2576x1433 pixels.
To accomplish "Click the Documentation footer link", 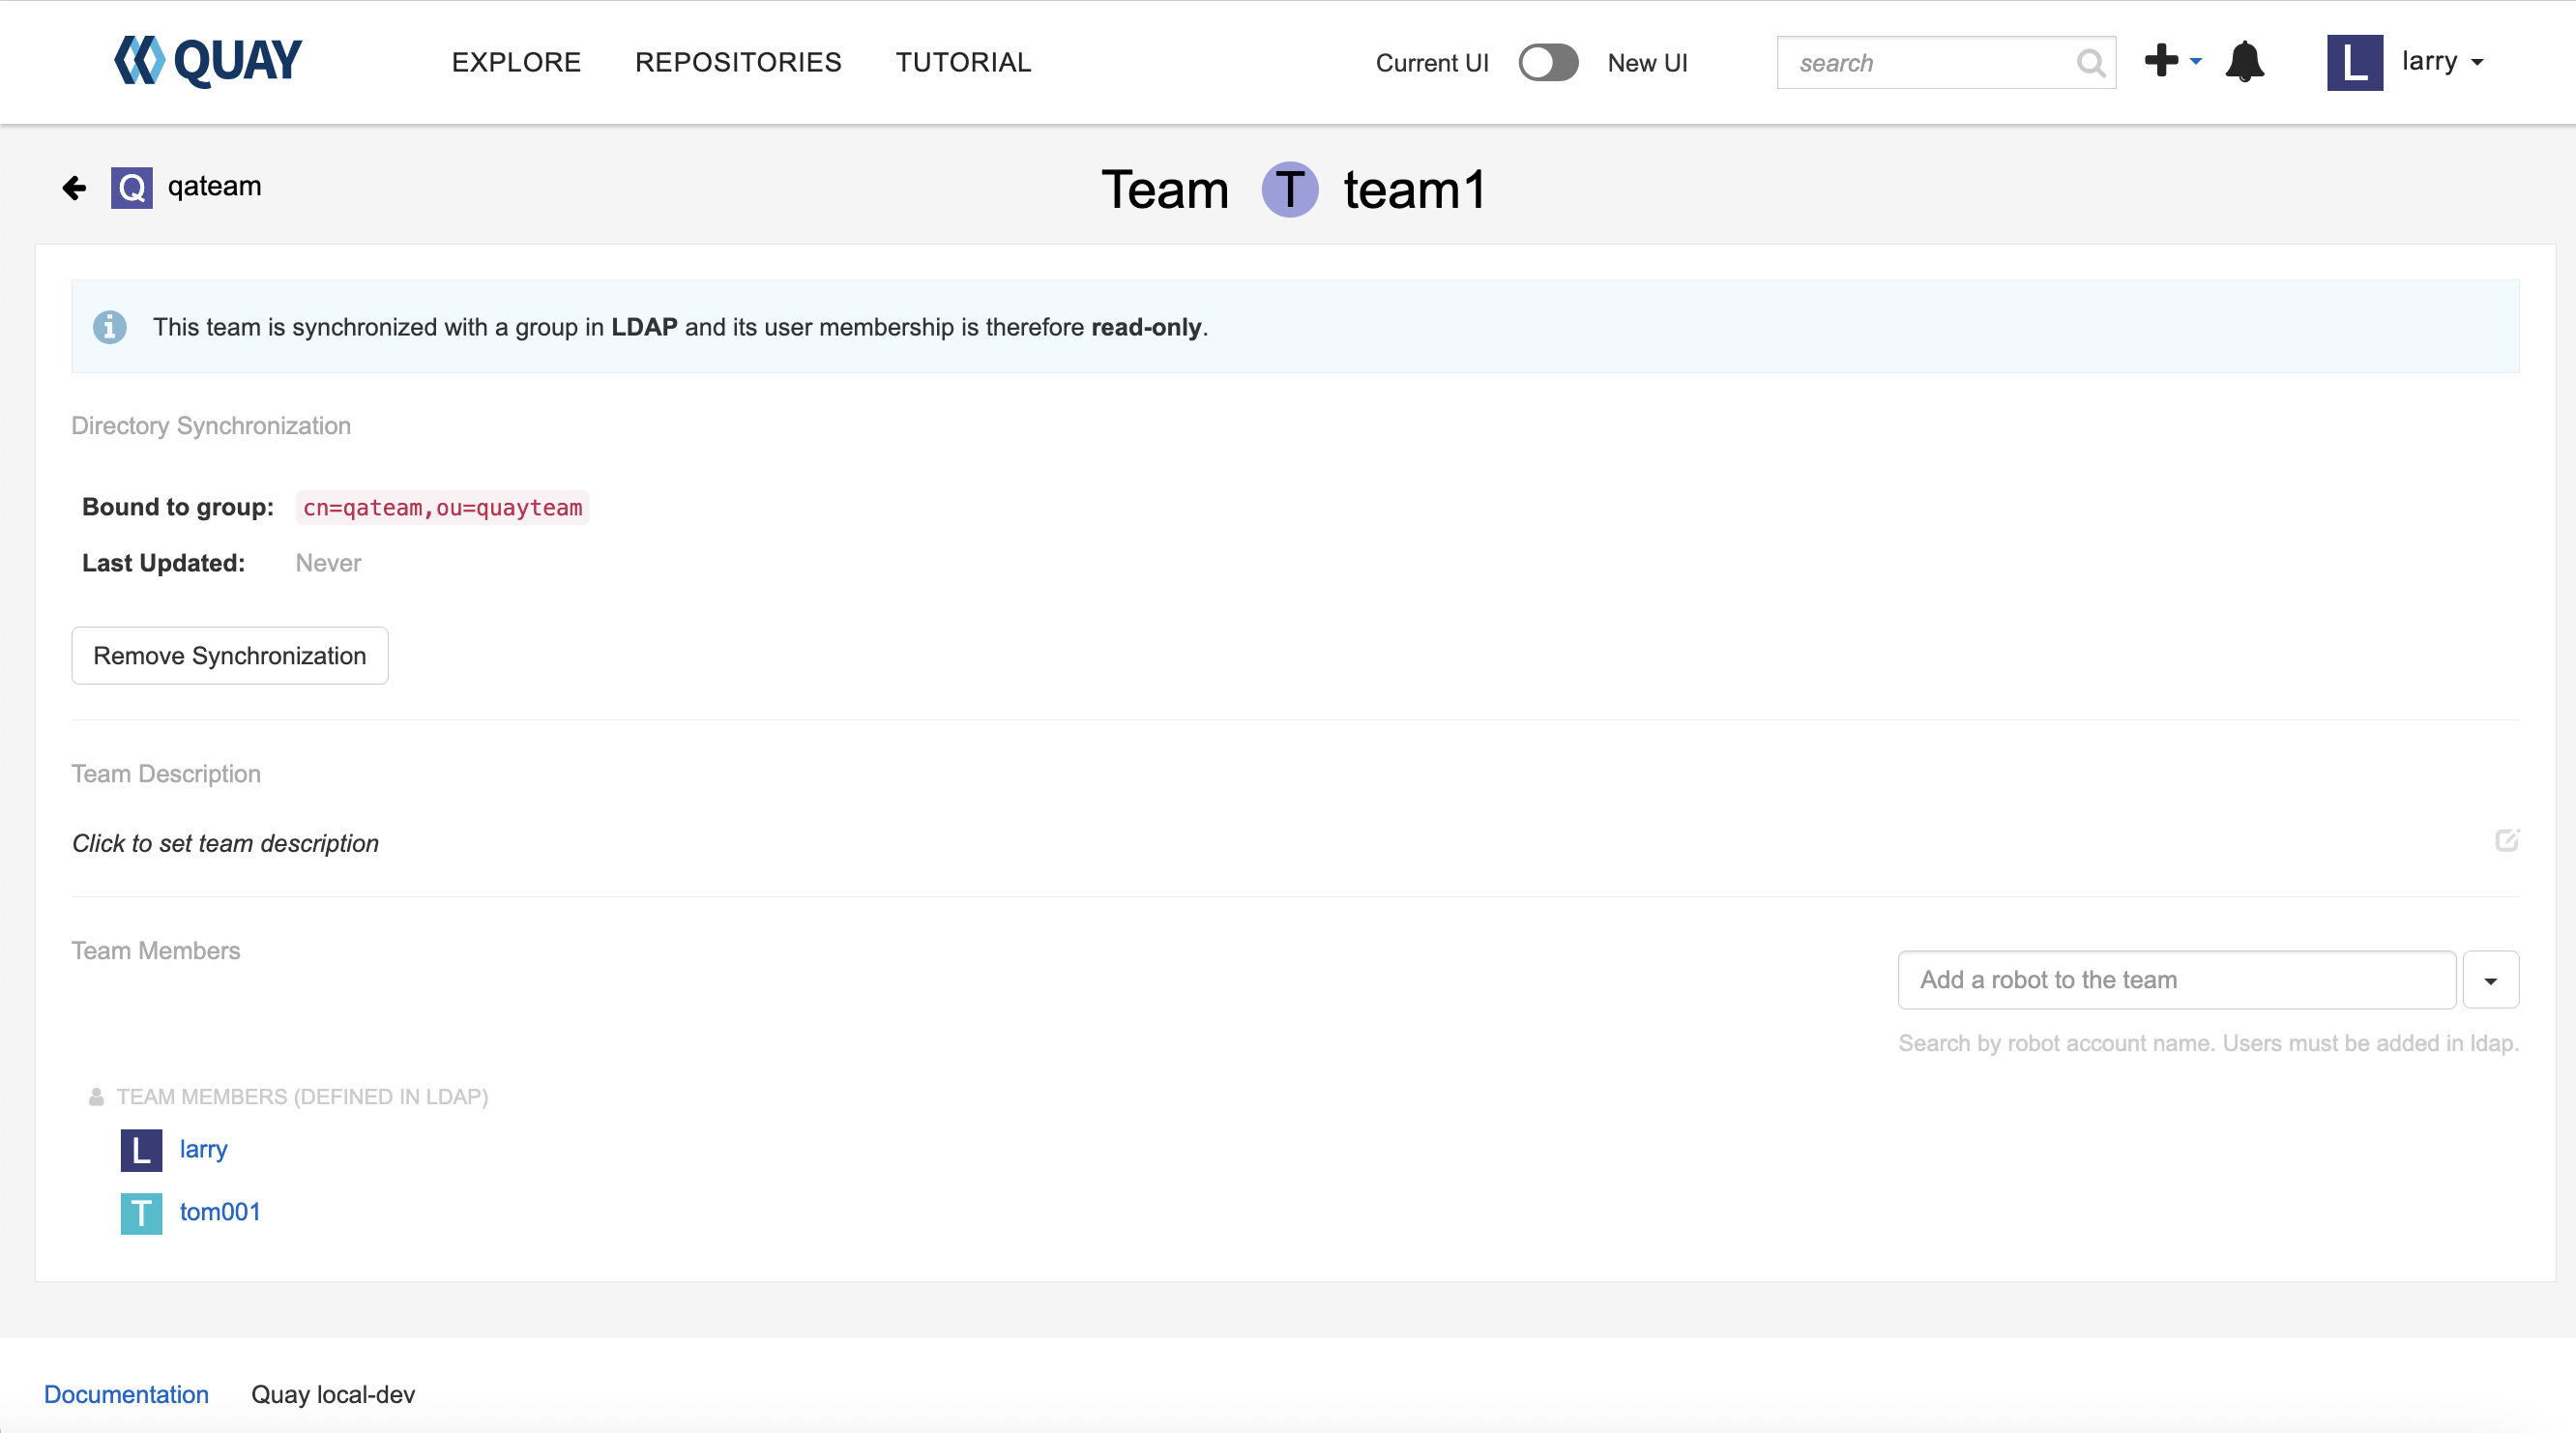I will coord(126,1394).
